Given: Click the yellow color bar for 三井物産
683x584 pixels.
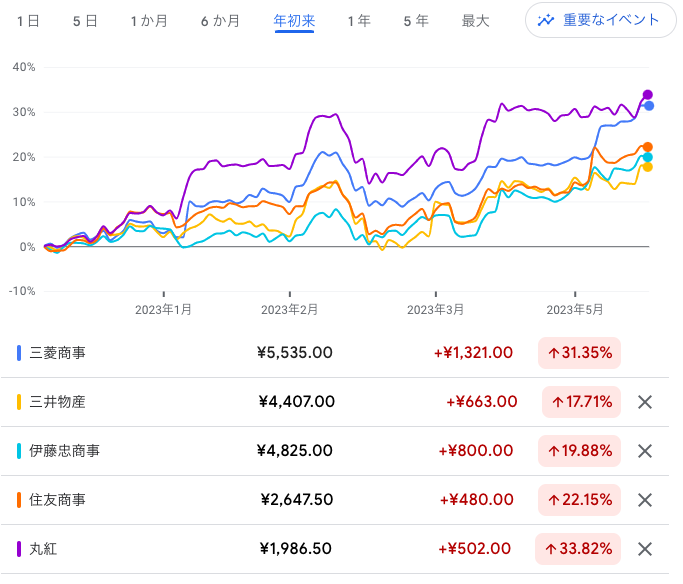Looking at the screenshot, I should click(x=19, y=402).
